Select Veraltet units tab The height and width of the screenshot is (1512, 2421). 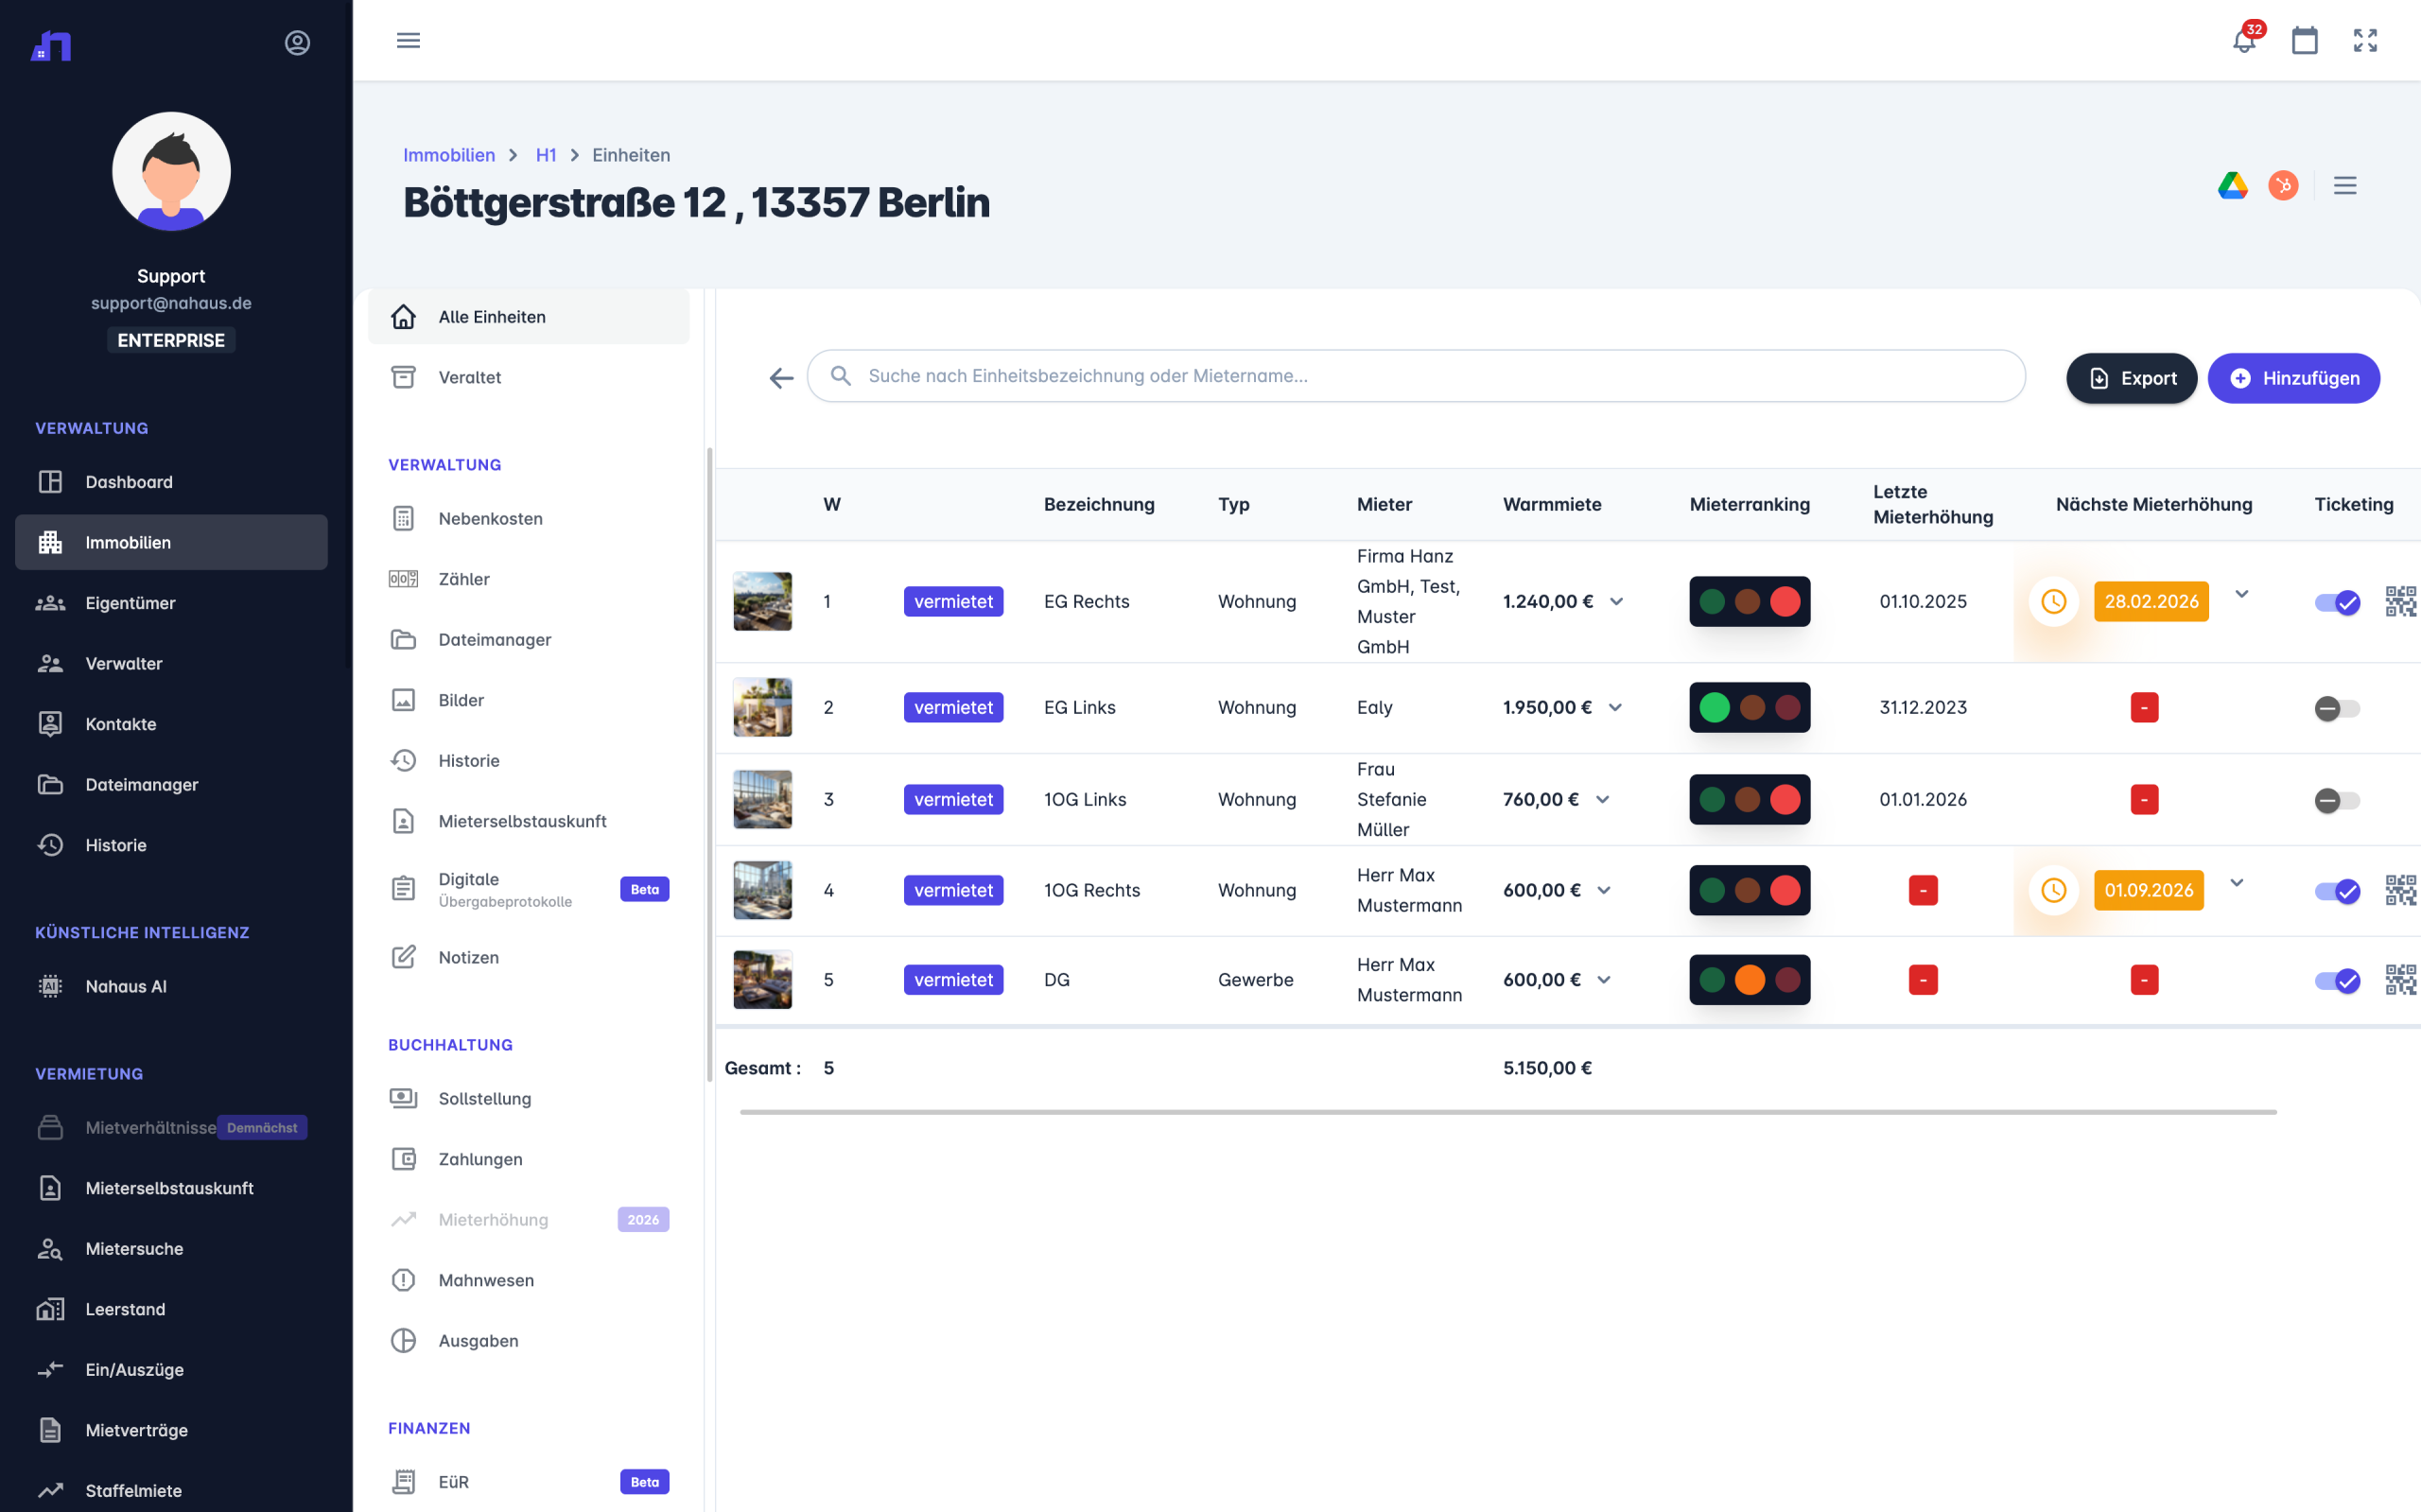tap(469, 377)
